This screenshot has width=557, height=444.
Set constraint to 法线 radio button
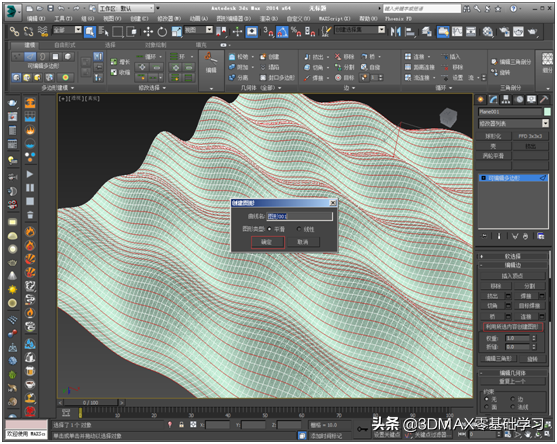pyautogui.click(x=513, y=407)
